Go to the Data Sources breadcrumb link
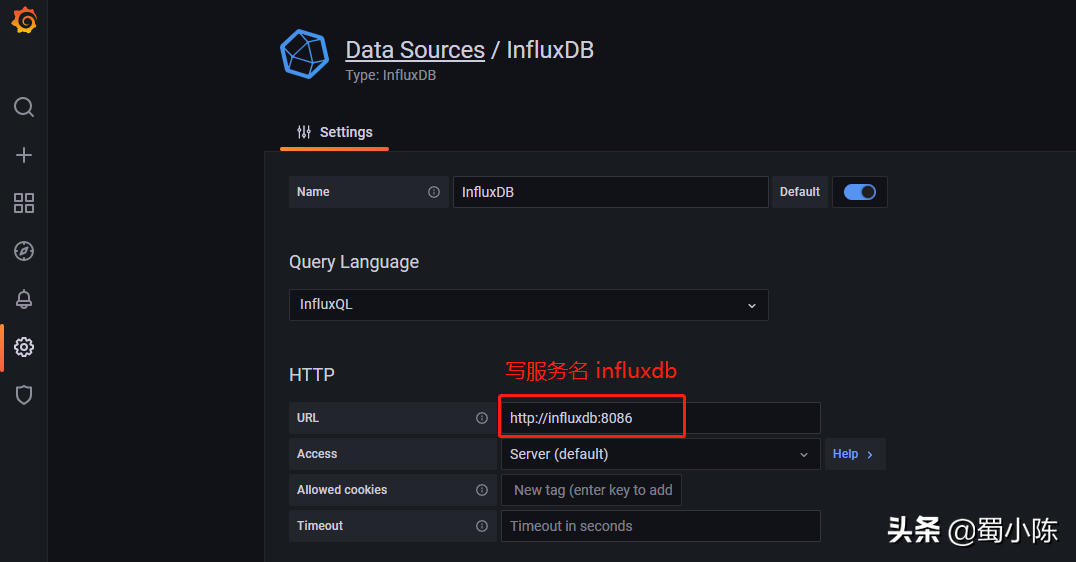Viewport: 1076px width, 562px height. point(415,49)
